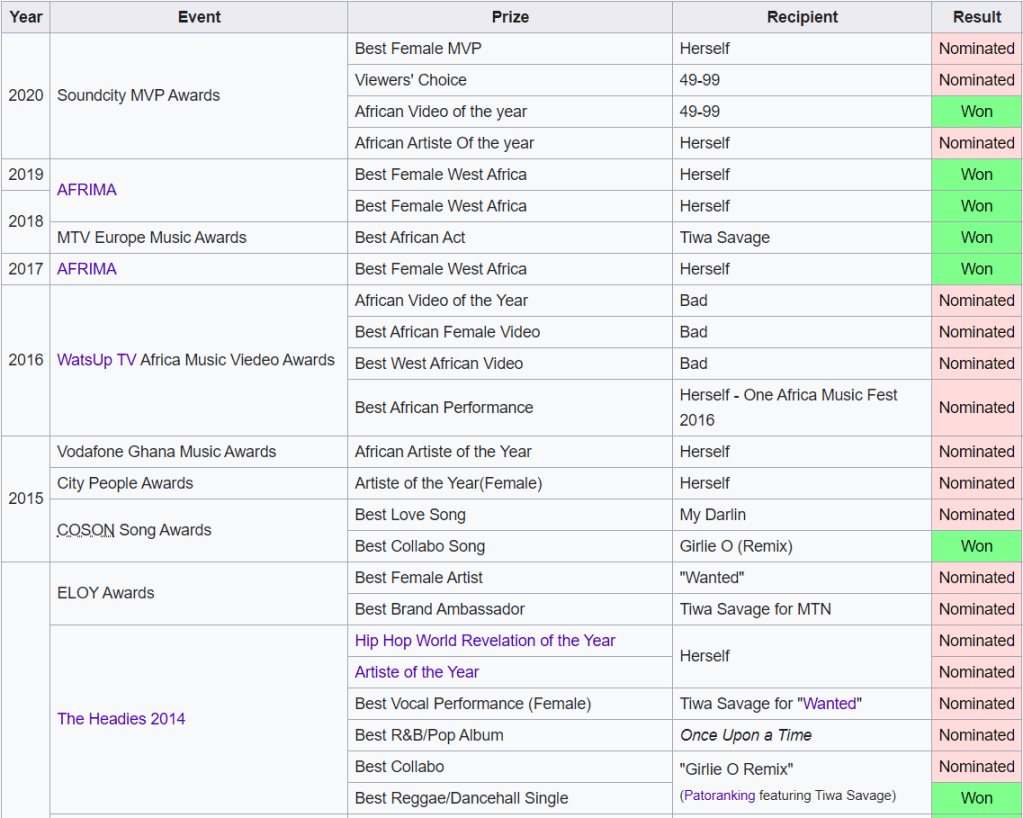Image resolution: width=1023 pixels, height=818 pixels.
Task: Select the Soundcity MVP Awards cell
Action: click(138, 96)
